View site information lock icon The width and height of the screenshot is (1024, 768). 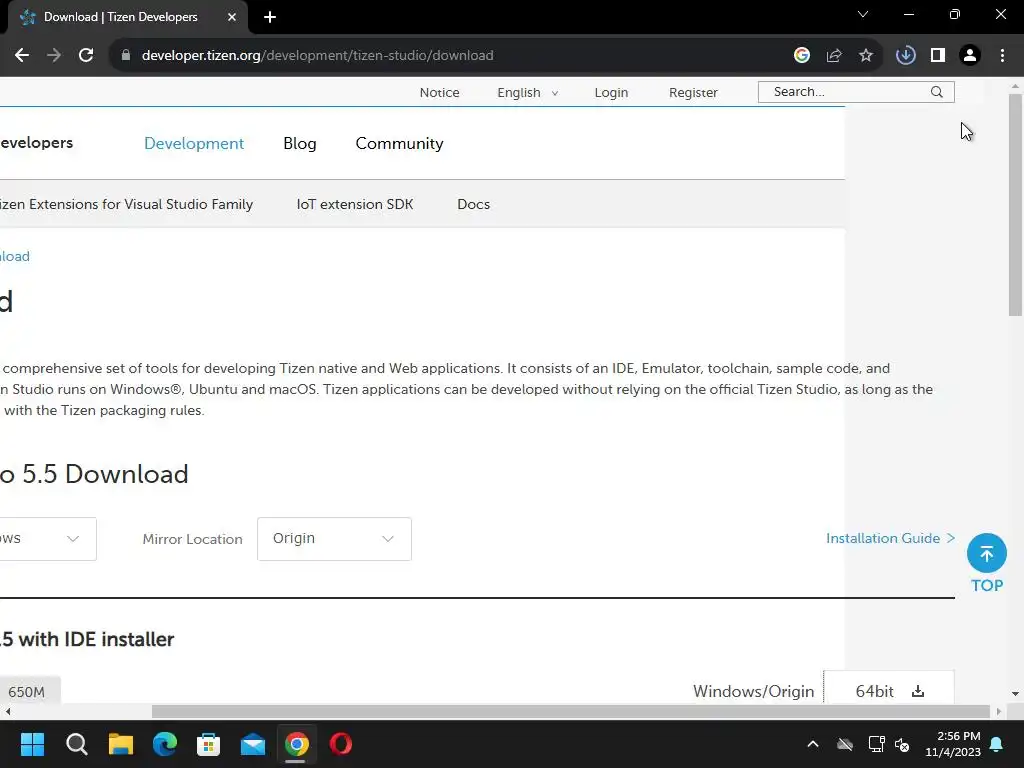tap(126, 56)
